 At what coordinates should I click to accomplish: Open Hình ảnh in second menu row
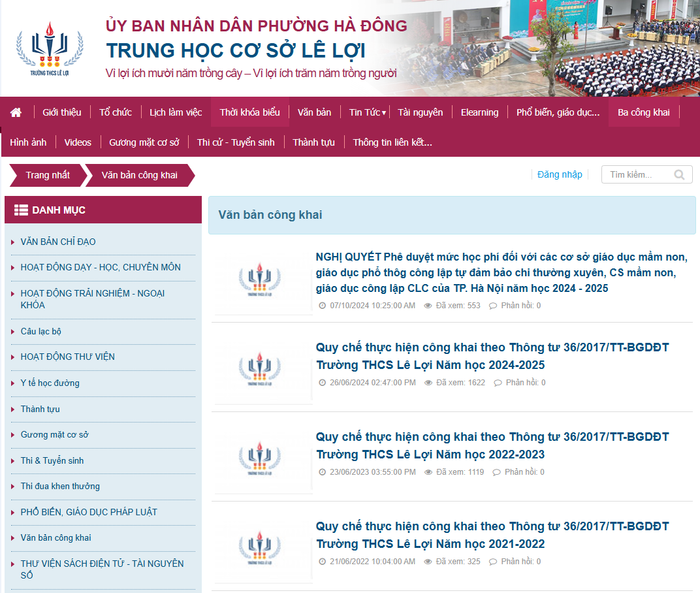(28, 142)
